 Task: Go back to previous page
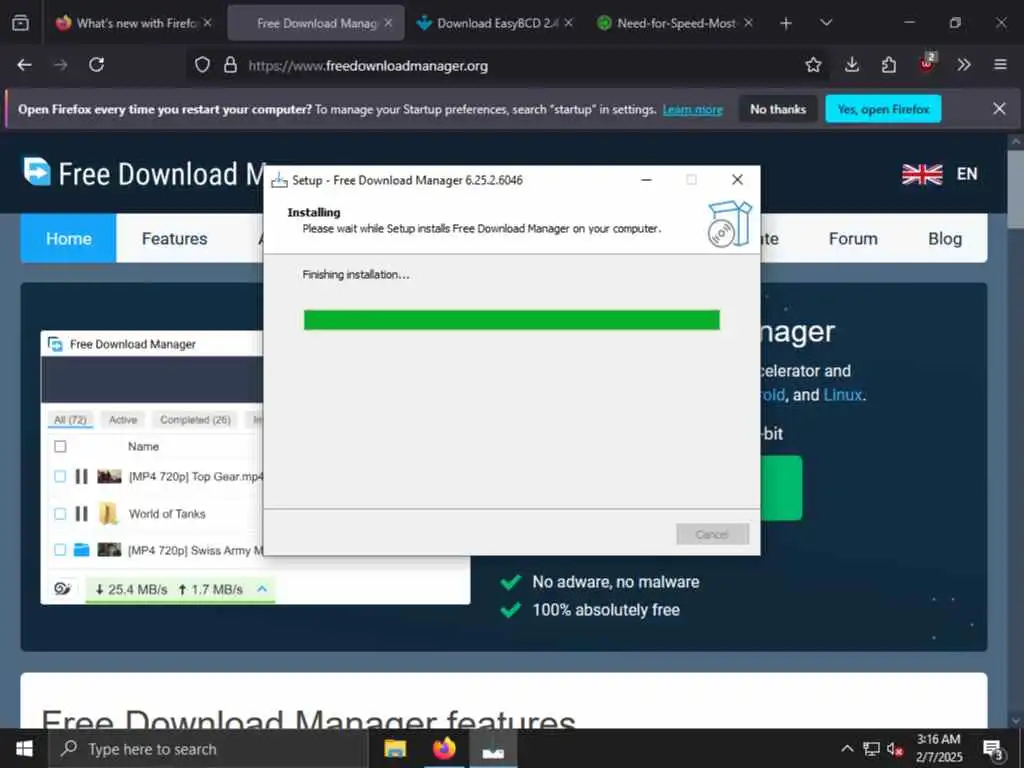click(x=25, y=65)
